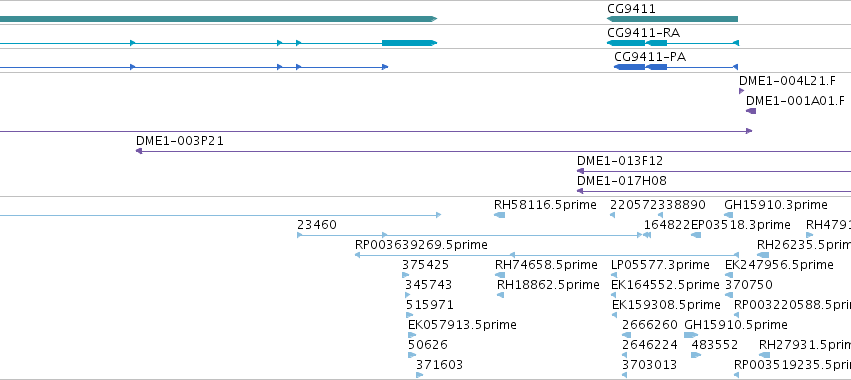Select the RH18862.5prime label

coord(548,284)
